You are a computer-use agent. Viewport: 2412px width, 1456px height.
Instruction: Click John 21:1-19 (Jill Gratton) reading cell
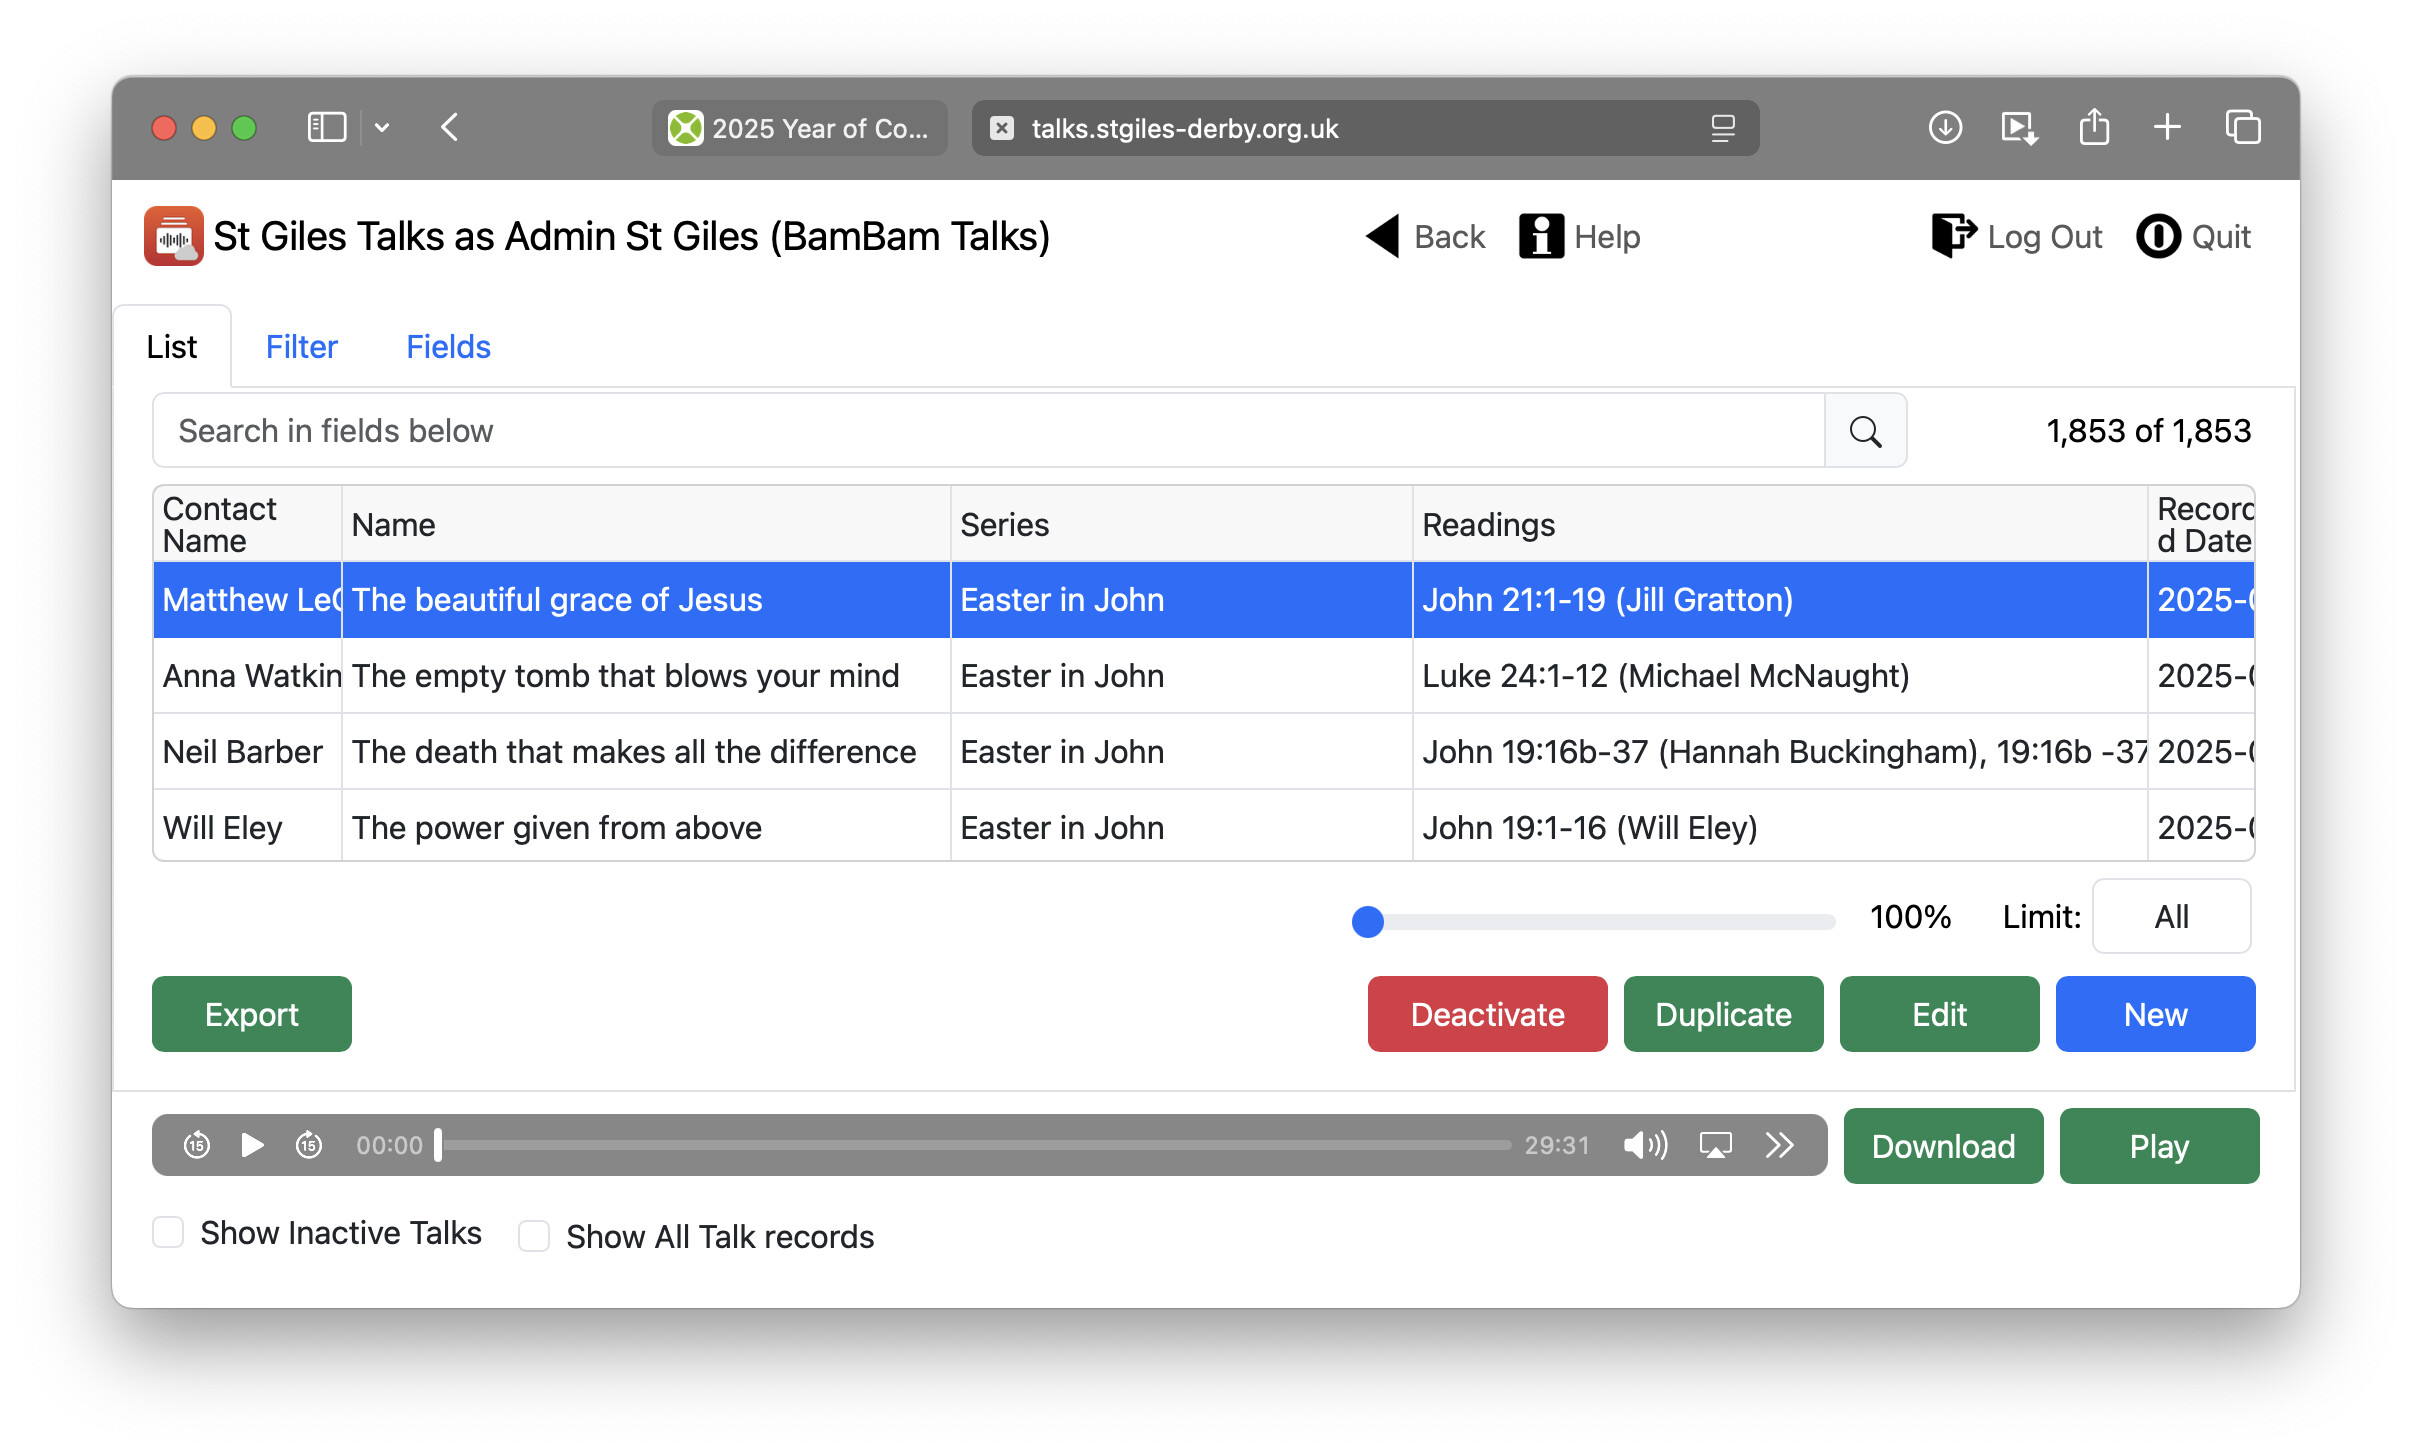pyautogui.click(x=1780, y=600)
